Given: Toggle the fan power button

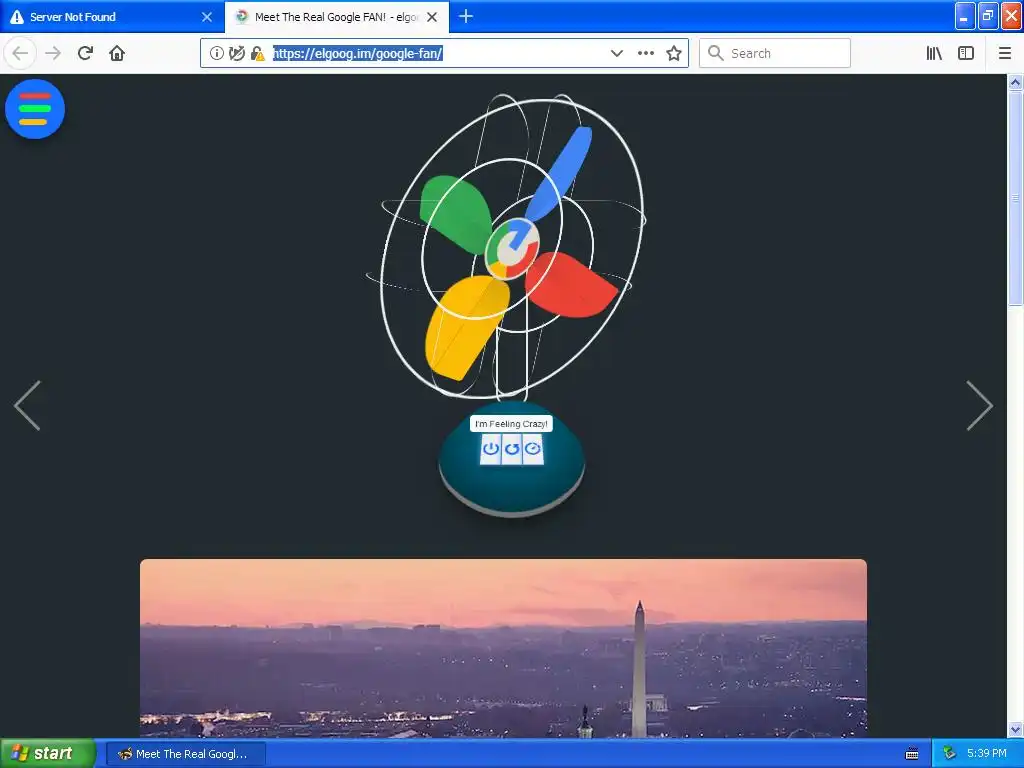Looking at the screenshot, I should [490, 449].
